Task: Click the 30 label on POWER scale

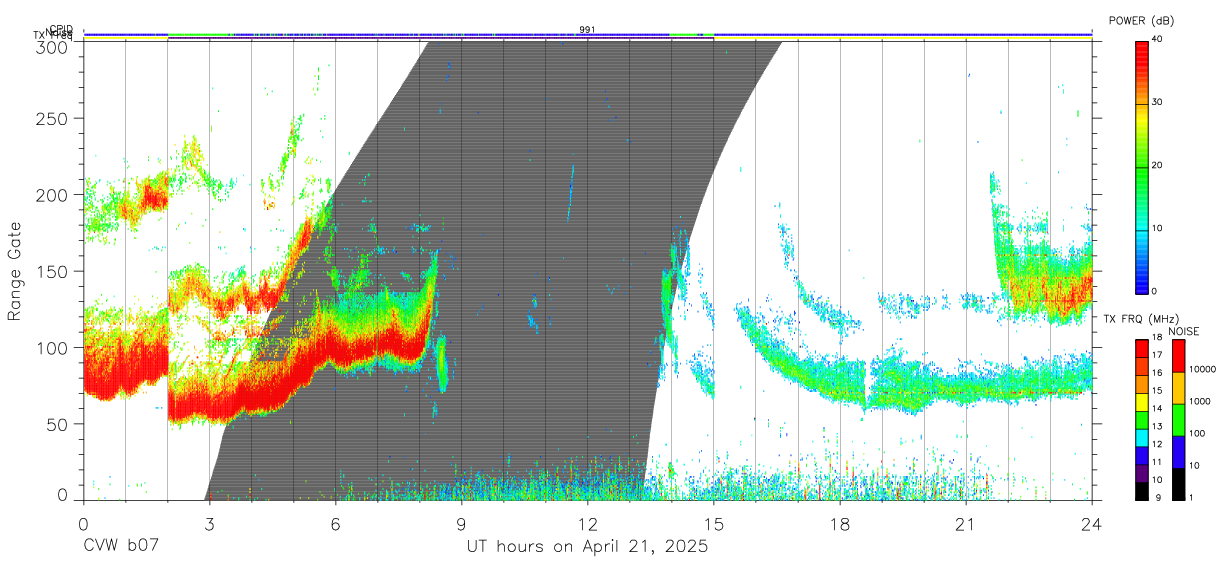Action: [1157, 102]
